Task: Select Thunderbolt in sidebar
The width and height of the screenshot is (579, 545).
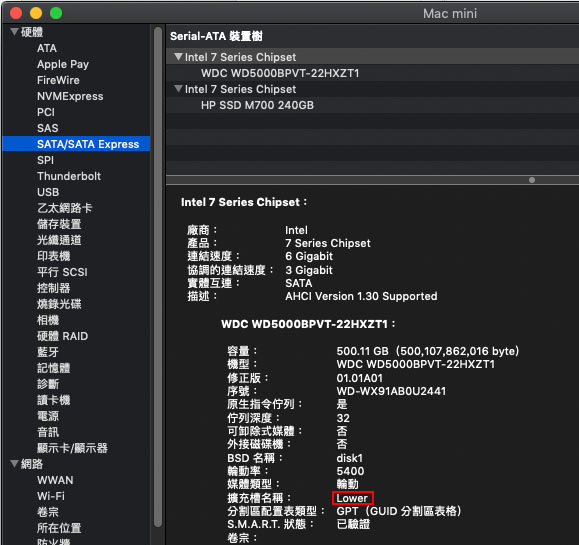Action: [69, 176]
